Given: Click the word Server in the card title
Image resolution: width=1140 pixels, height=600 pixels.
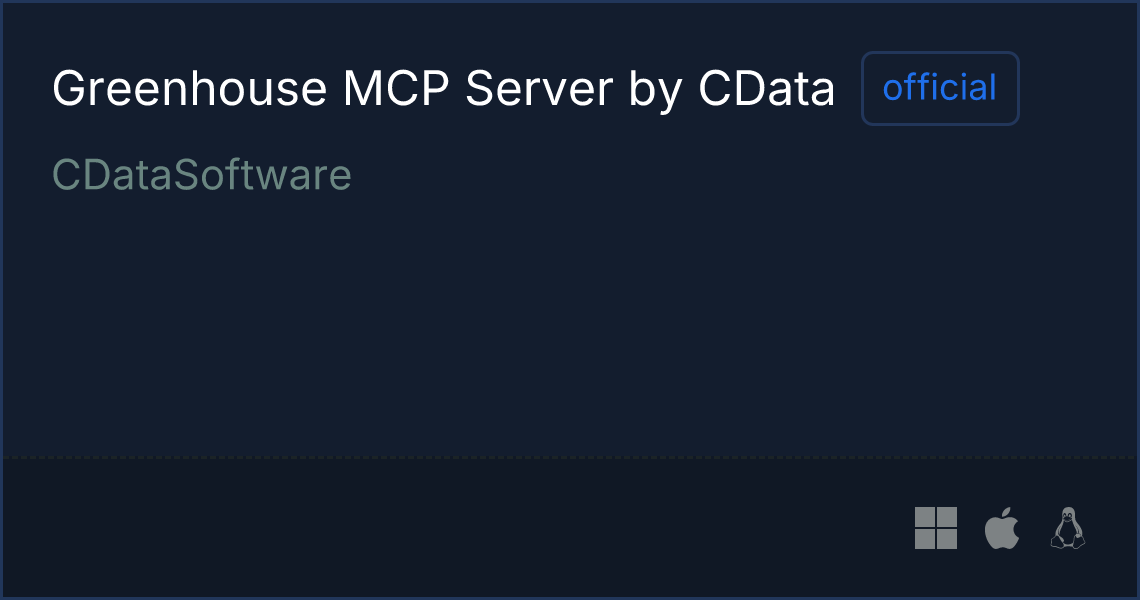Looking at the screenshot, I should click(539, 89).
